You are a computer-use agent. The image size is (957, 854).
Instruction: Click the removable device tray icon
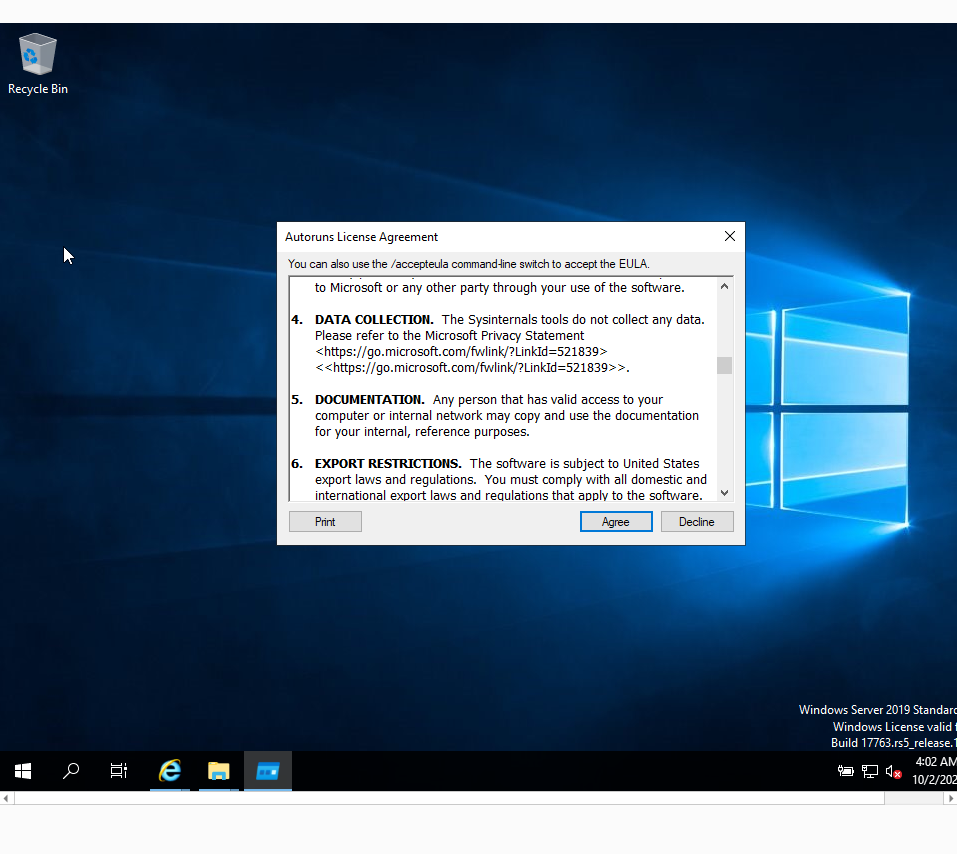point(845,772)
